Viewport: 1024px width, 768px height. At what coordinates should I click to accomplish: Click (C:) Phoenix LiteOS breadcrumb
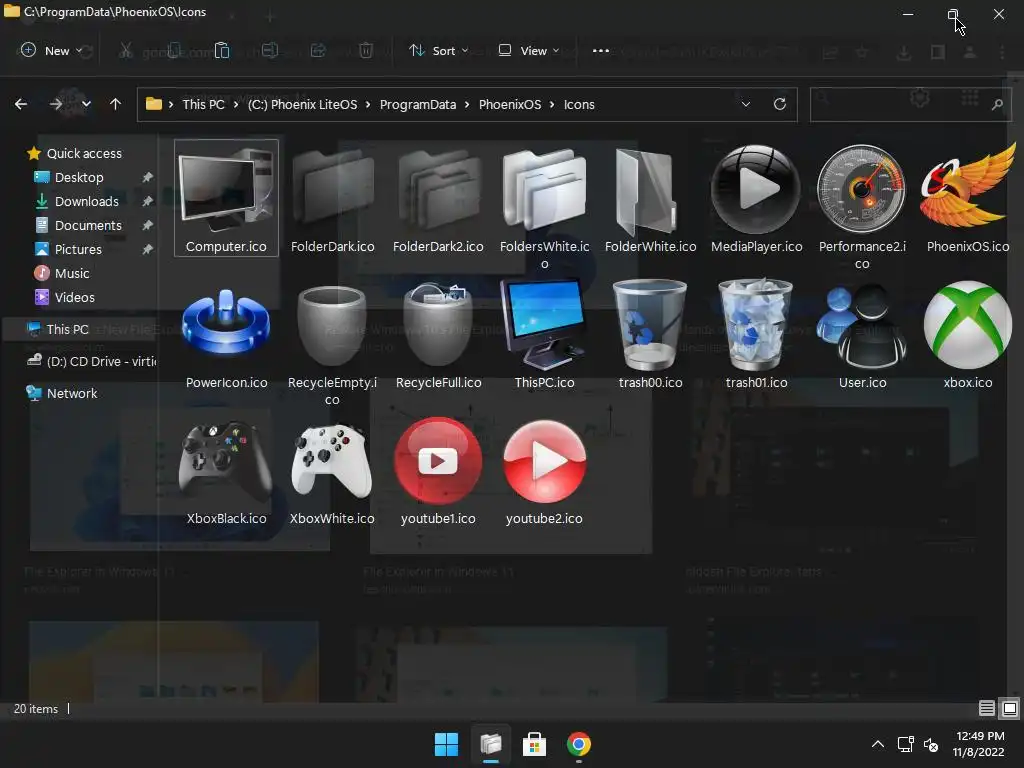pyautogui.click(x=302, y=104)
